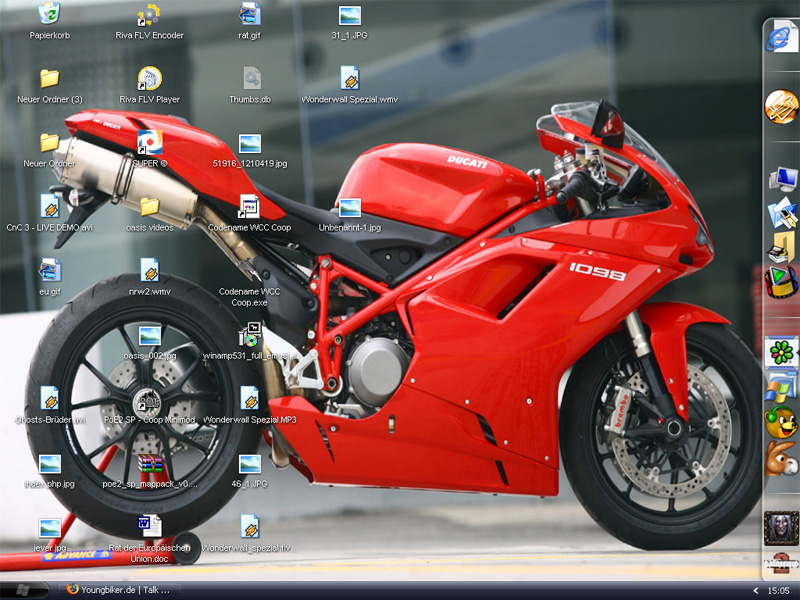The image size is (800, 600).
Task: Open the oasis videos folder
Action: point(149,207)
